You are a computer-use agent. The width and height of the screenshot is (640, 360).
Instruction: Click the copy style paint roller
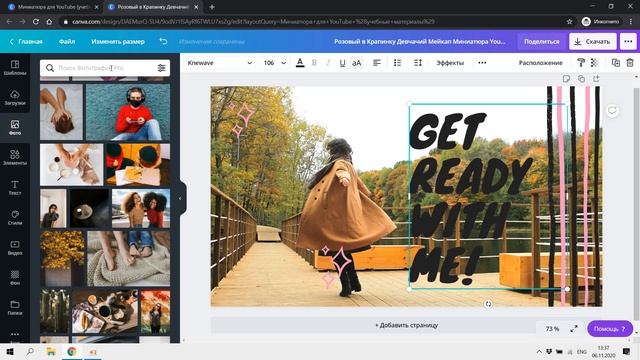580,63
